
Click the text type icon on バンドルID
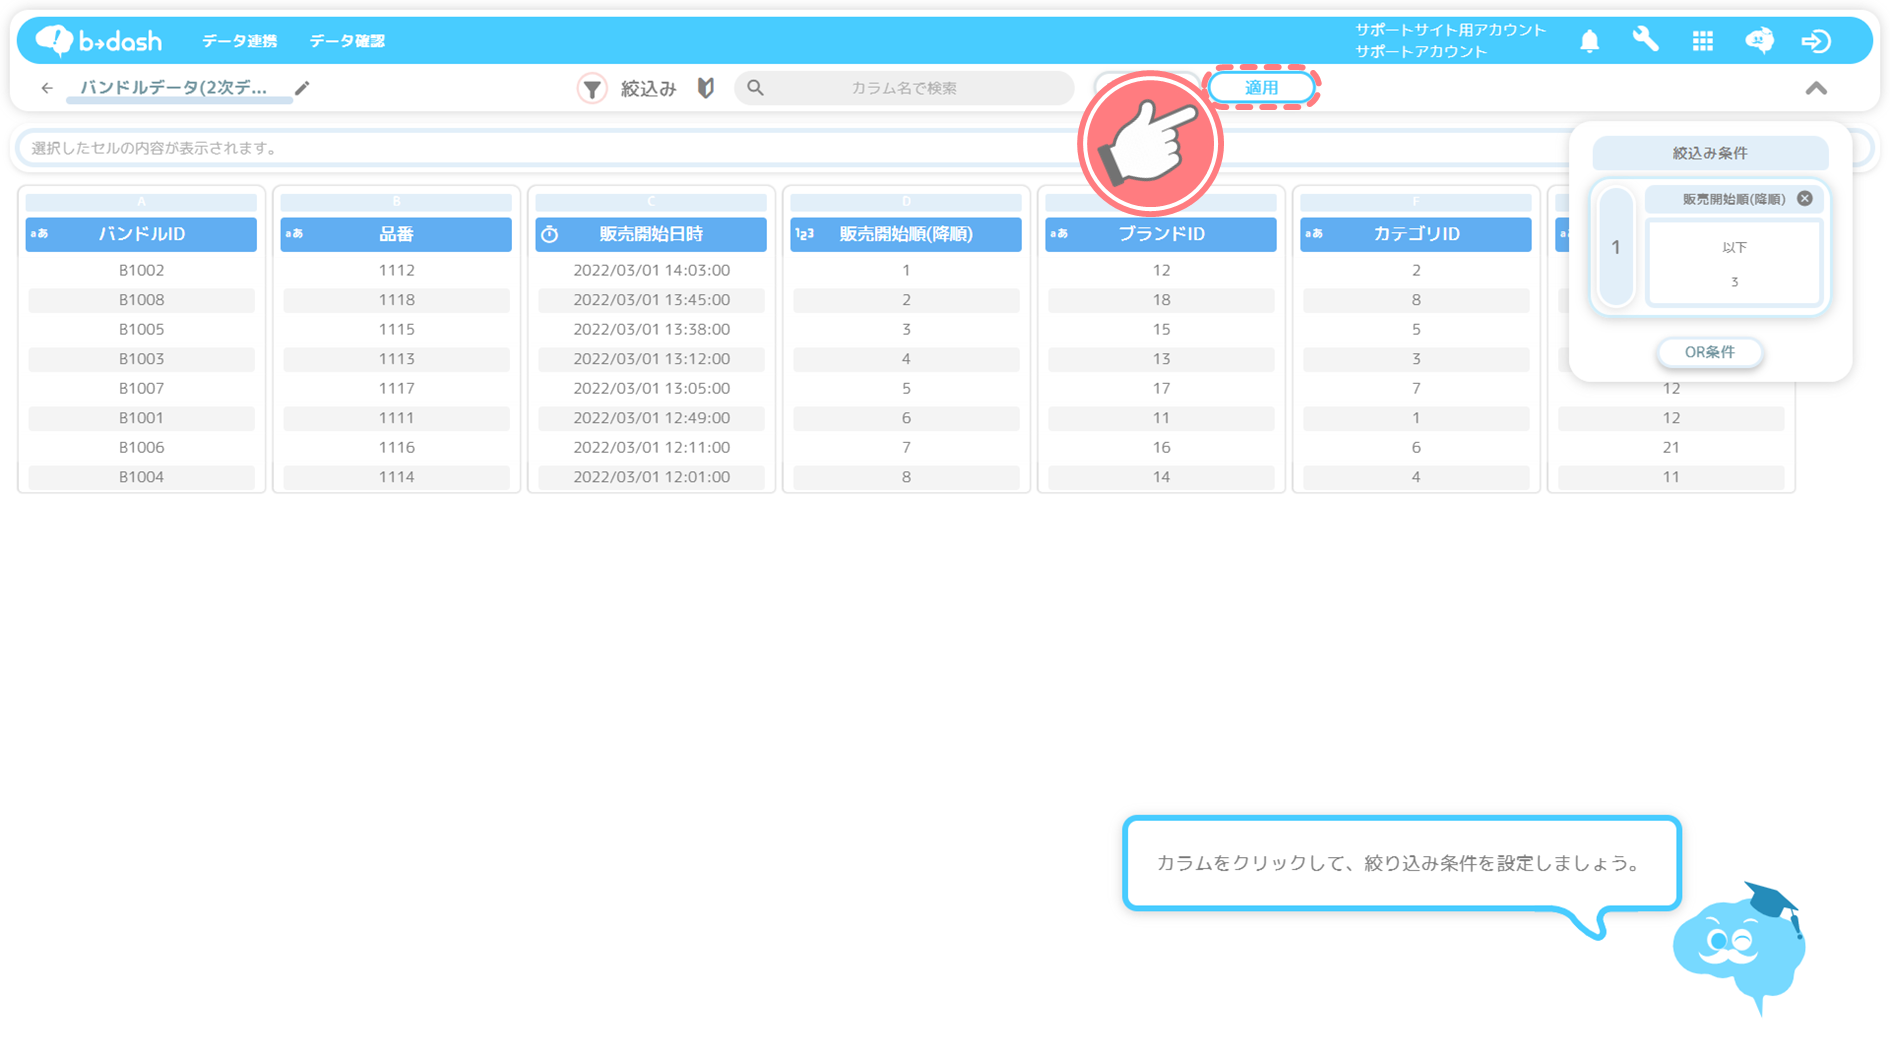(39, 234)
